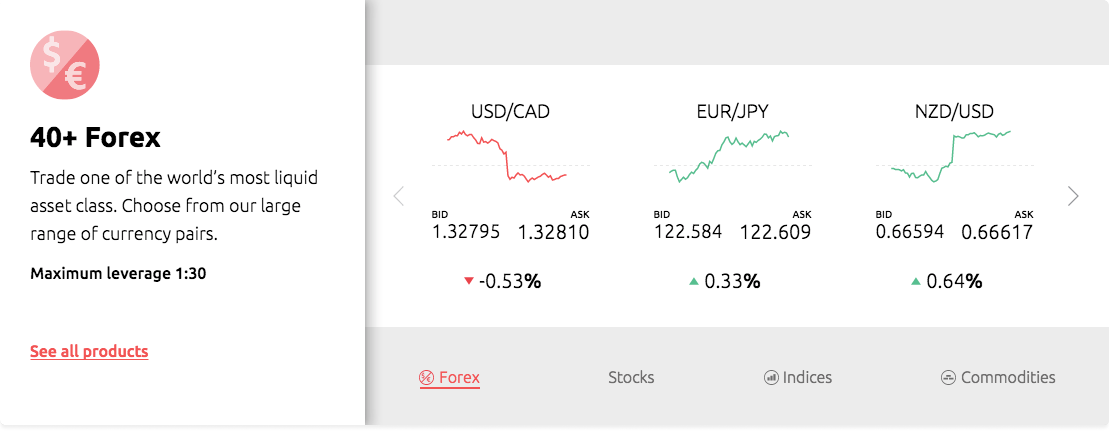This screenshot has width=1109, height=433.
Task: Click the green up triangle under EUR/JPY
Action: (694, 282)
